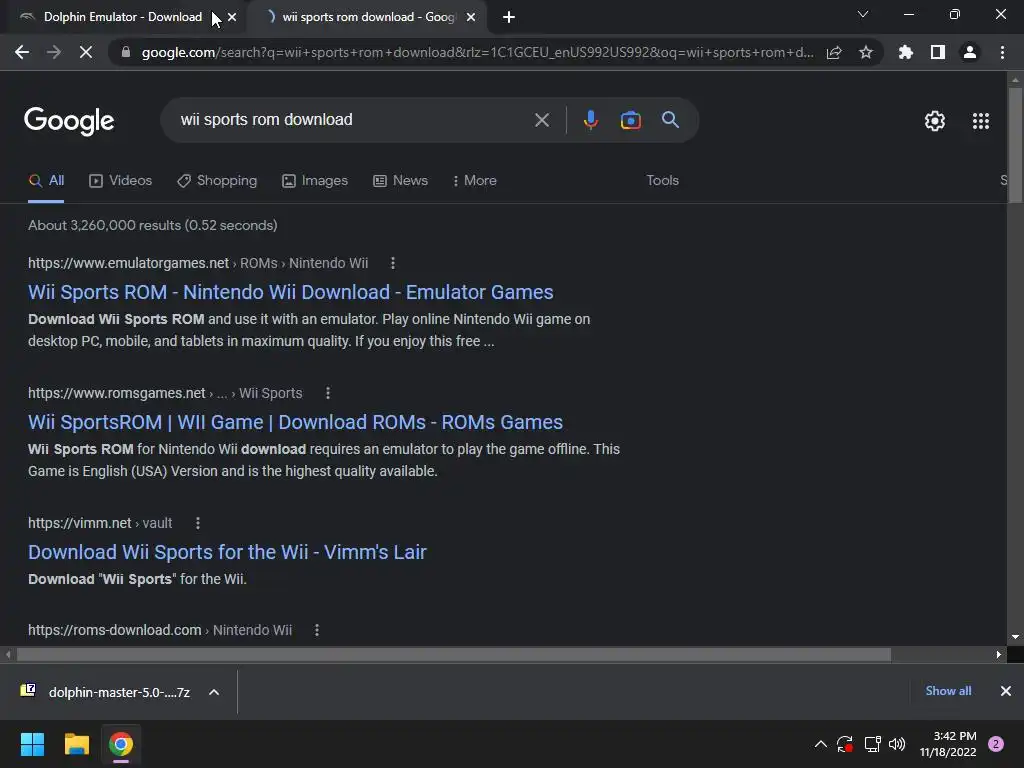Go back to the previous page
The width and height of the screenshot is (1024, 768).
(x=22, y=52)
